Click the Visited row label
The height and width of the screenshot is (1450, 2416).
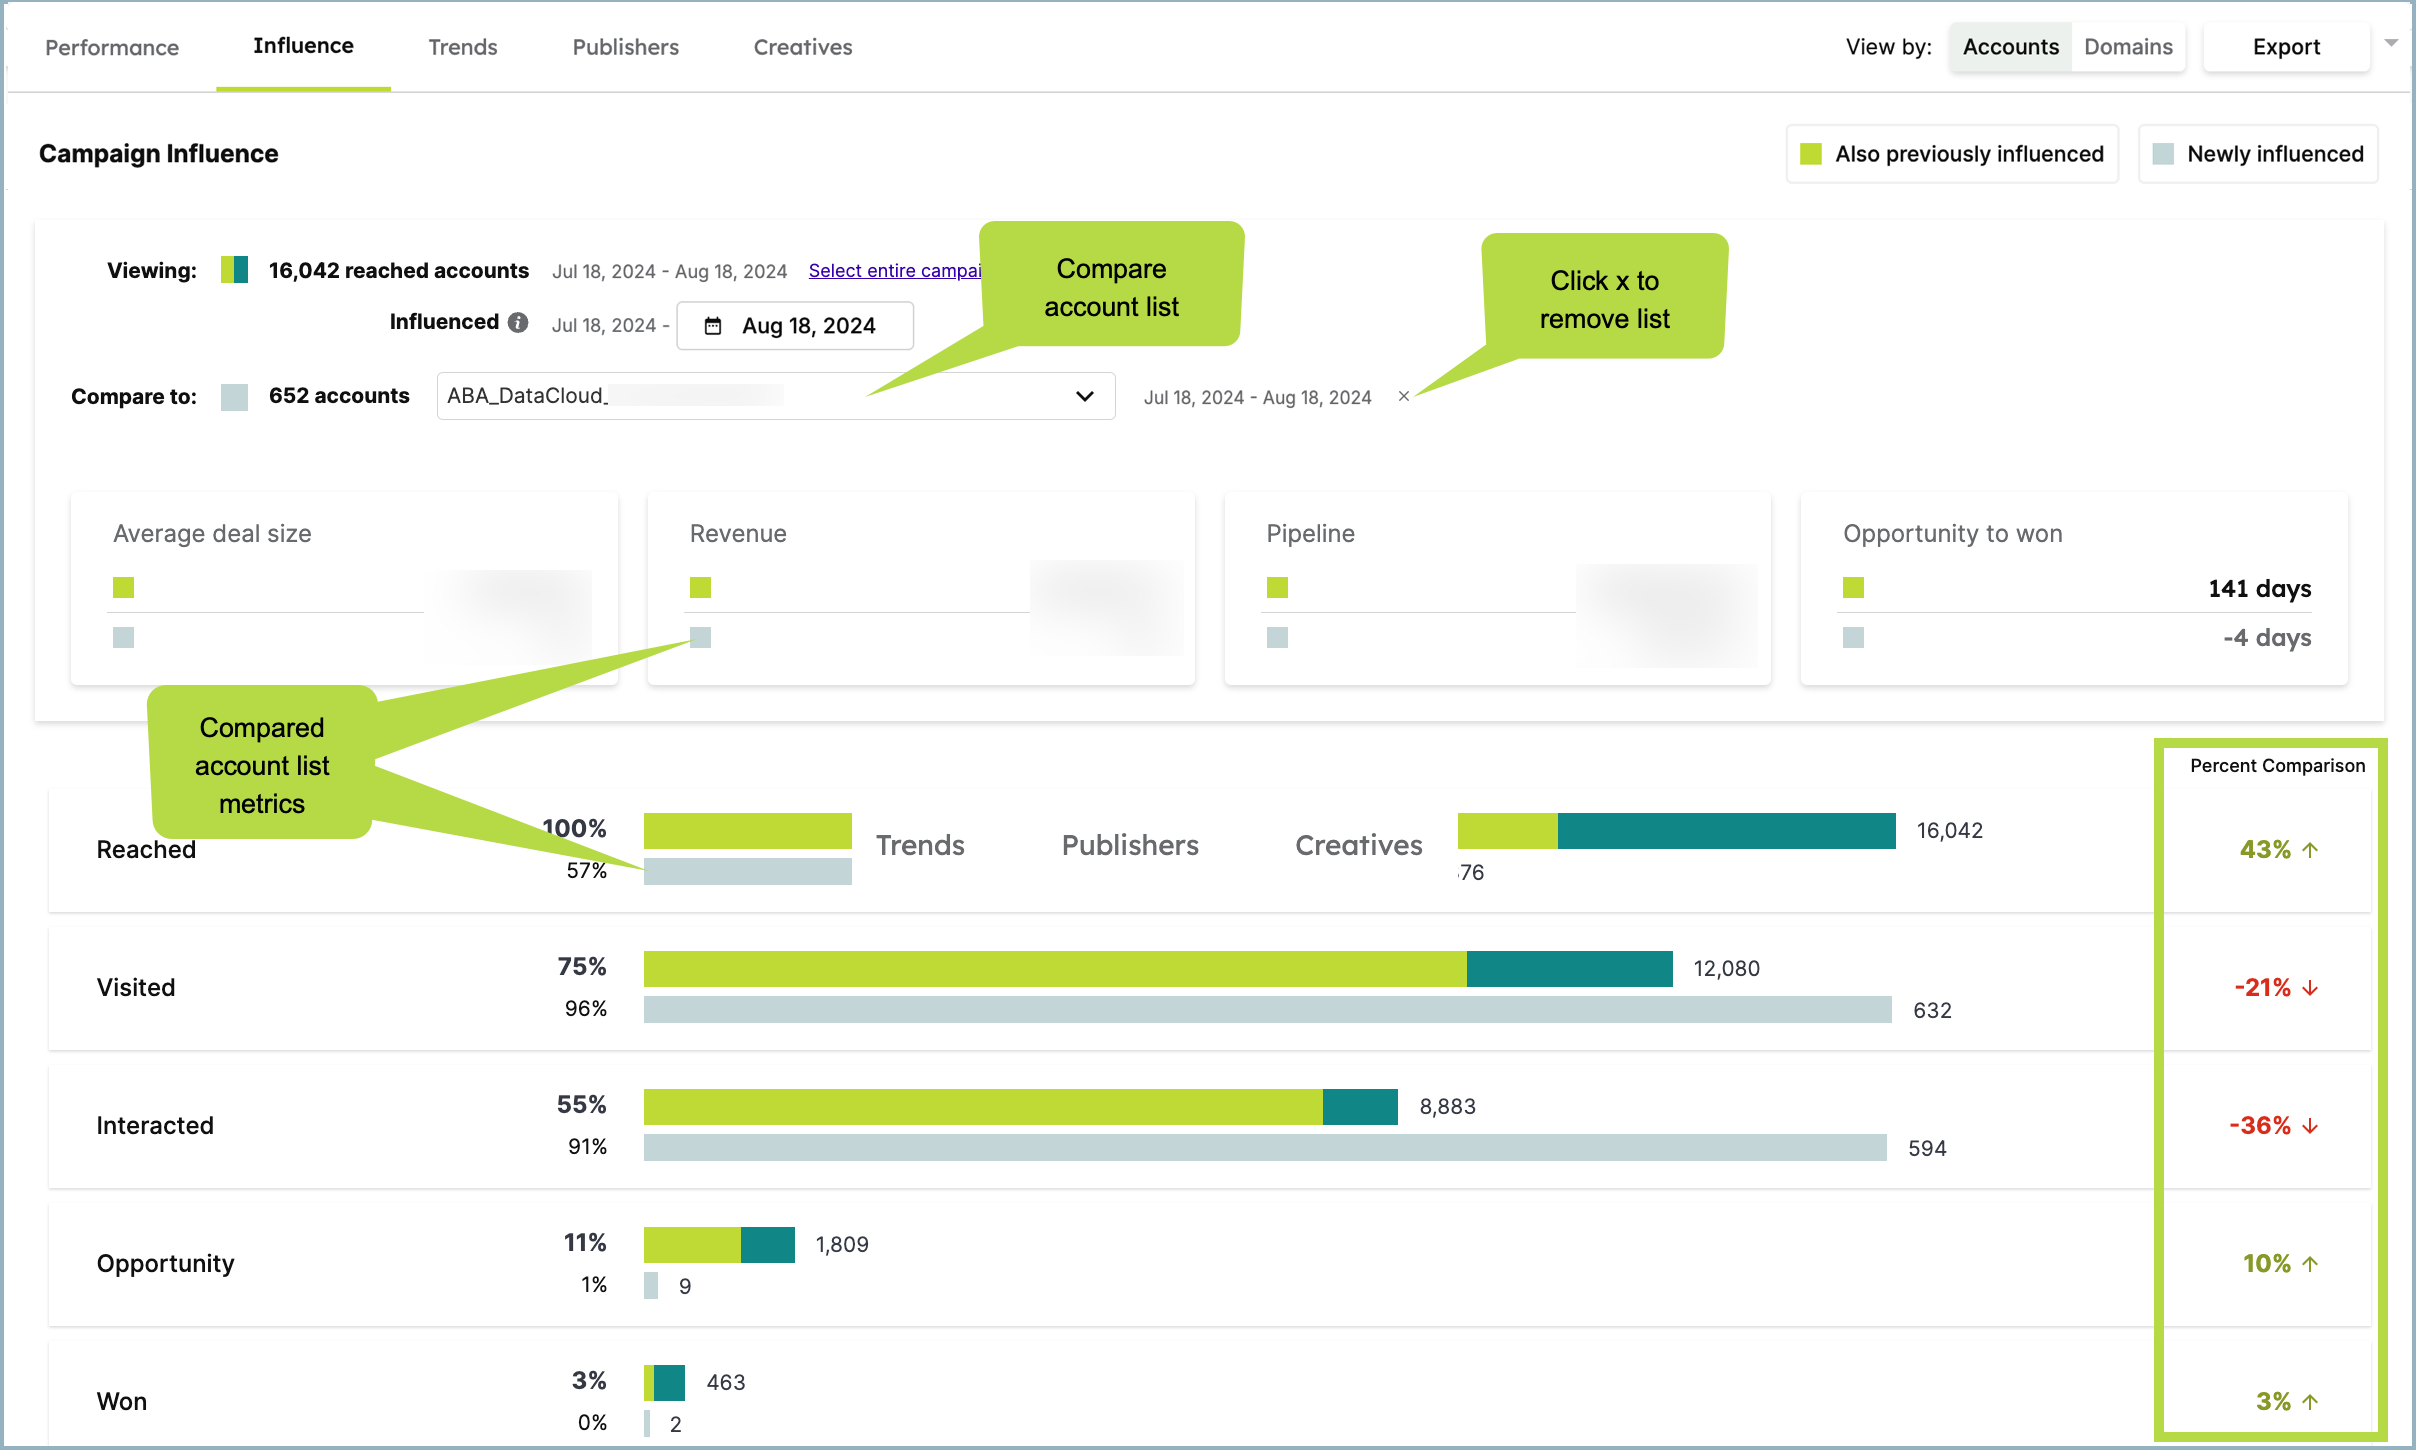click(x=136, y=988)
